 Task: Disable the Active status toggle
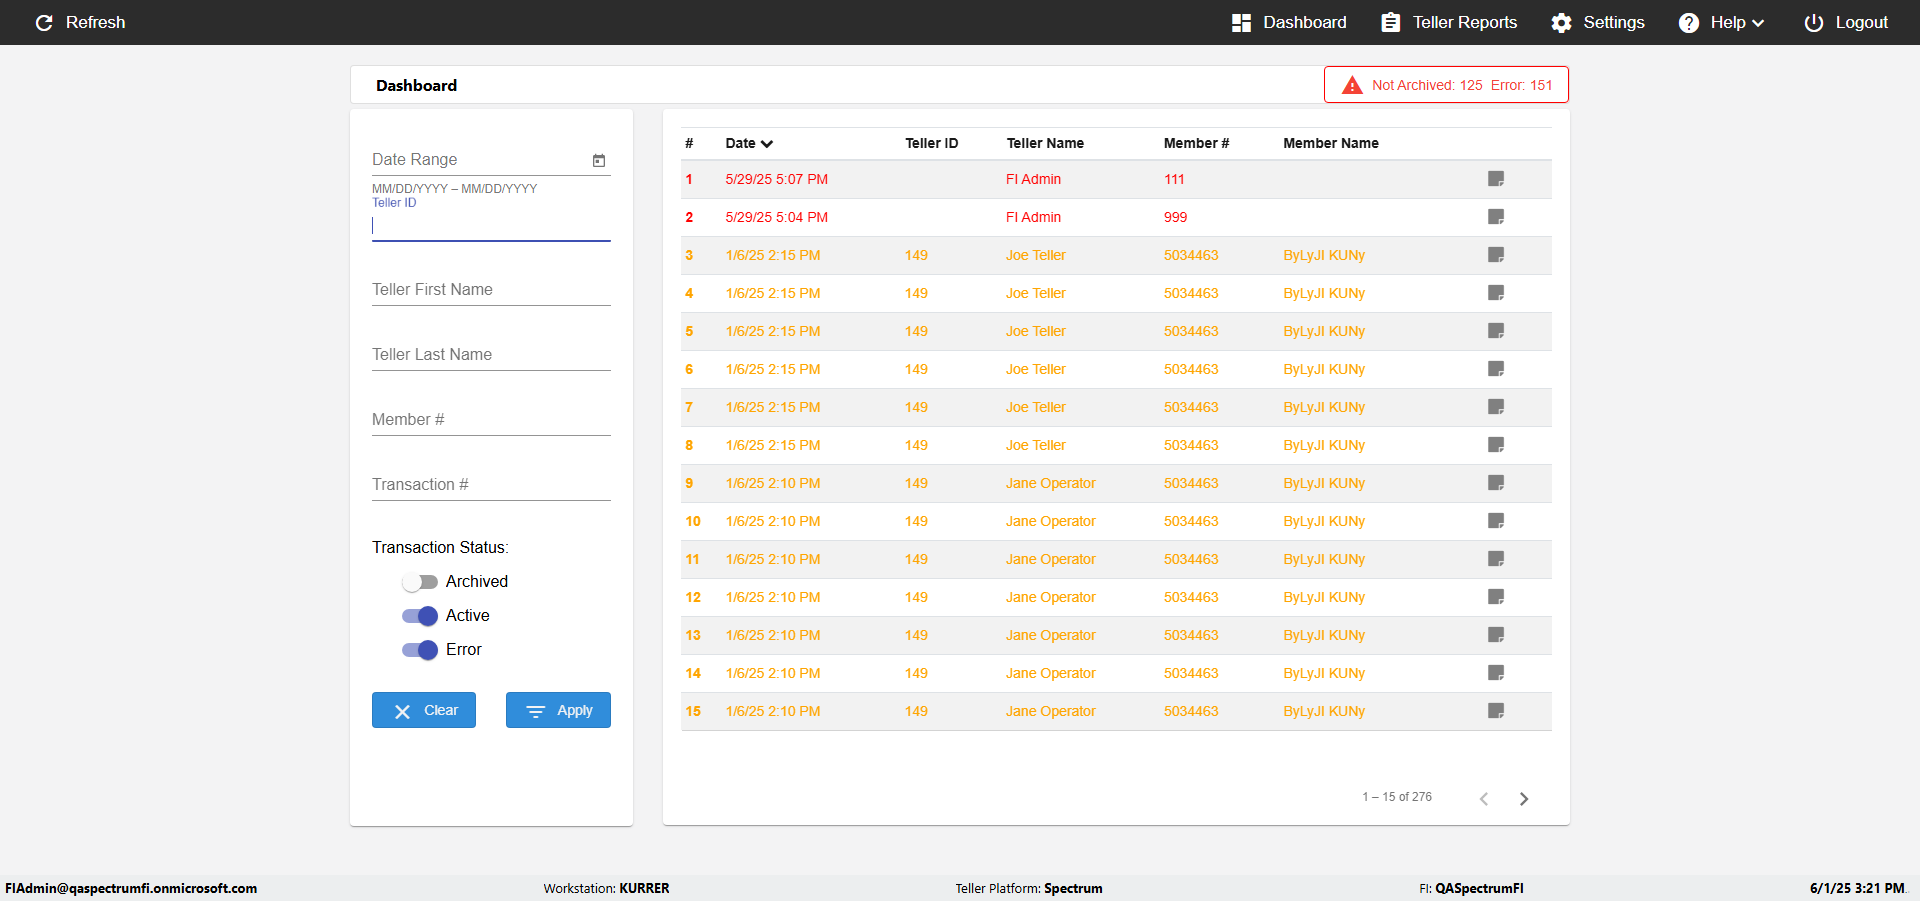pyautogui.click(x=420, y=616)
